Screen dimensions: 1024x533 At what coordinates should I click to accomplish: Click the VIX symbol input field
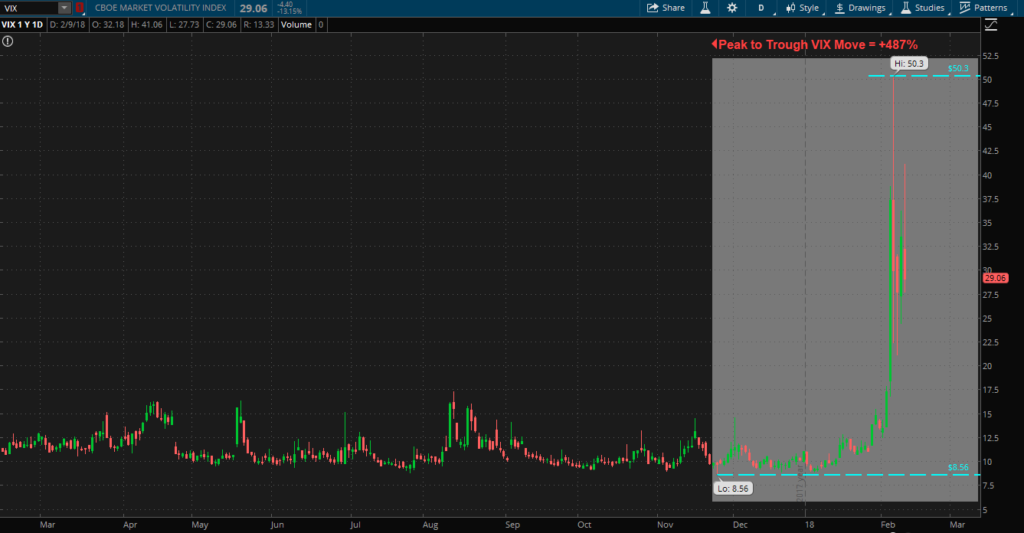(29, 8)
